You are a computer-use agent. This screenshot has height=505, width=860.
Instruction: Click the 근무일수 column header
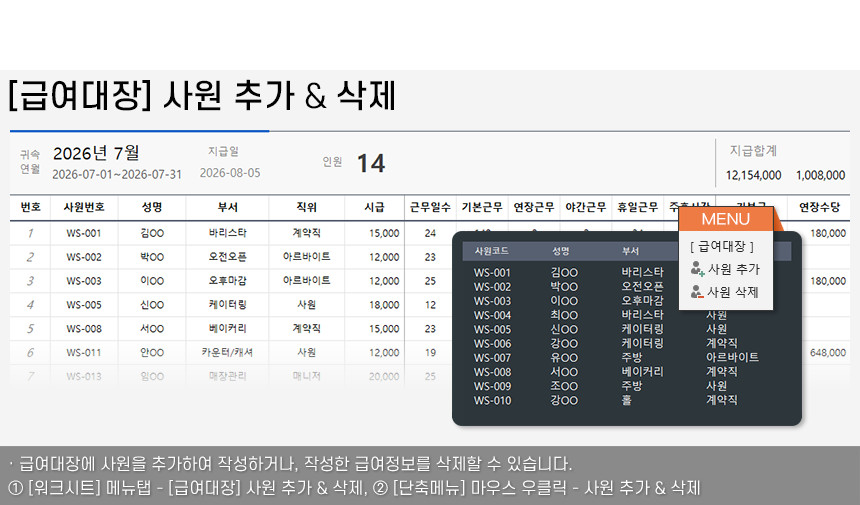[x=430, y=207]
